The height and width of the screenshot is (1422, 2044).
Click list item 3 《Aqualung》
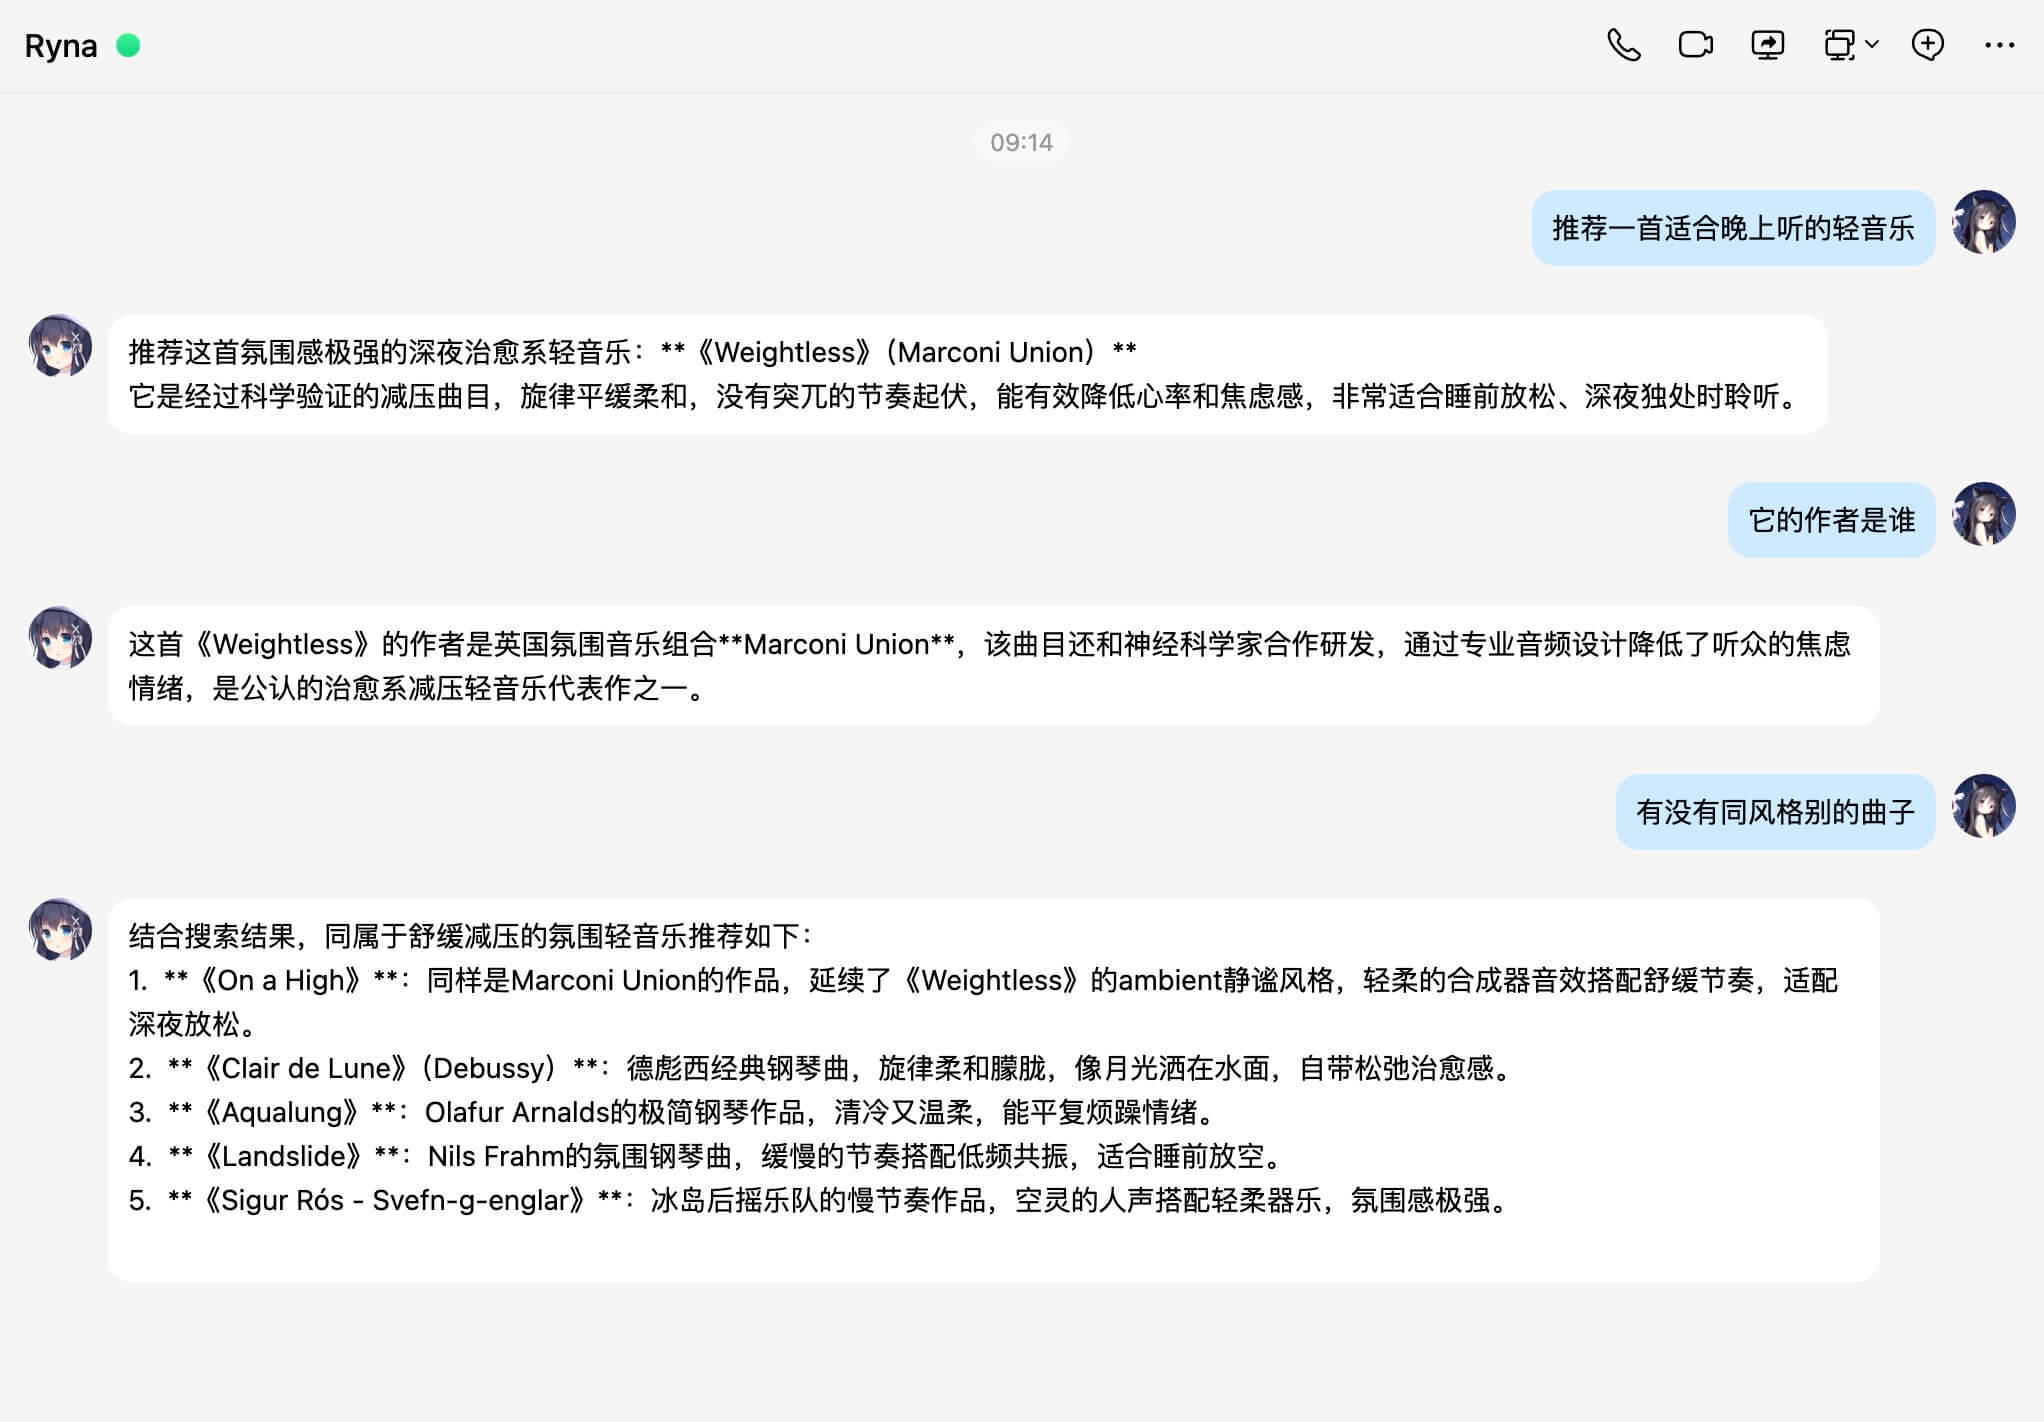point(674,1112)
